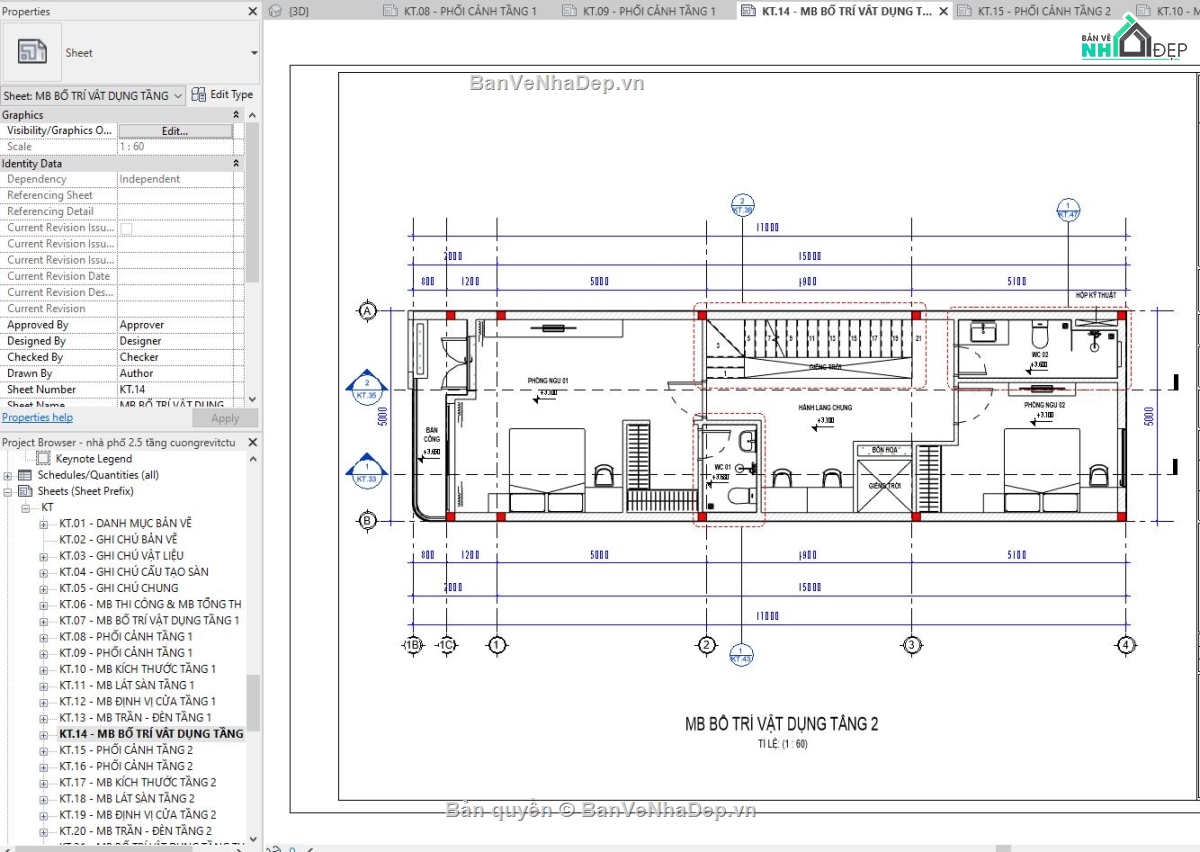The height and width of the screenshot is (852, 1200).
Task: Select grid bubble 1
Action: pos(497,645)
